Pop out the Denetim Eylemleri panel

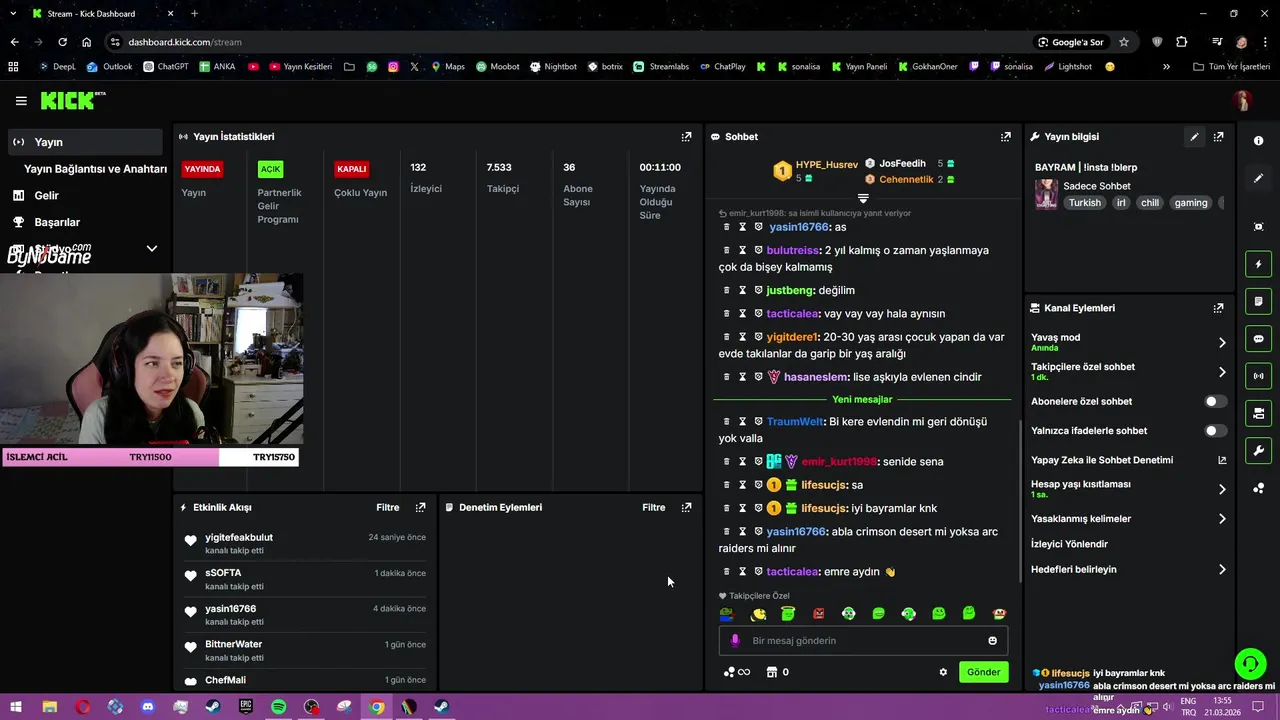click(686, 508)
